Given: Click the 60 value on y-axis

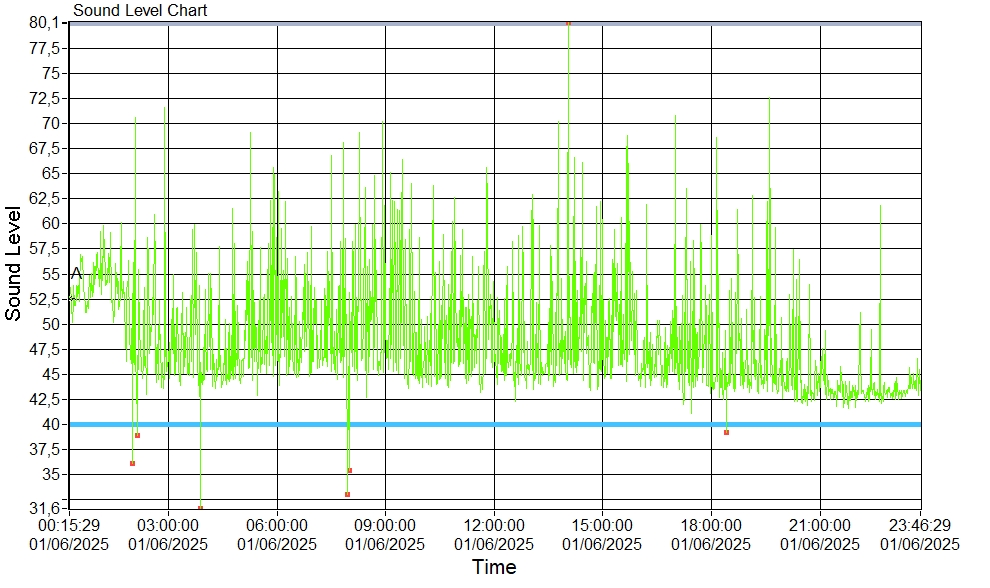Looking at the screenshot, I should click(52, 223).
